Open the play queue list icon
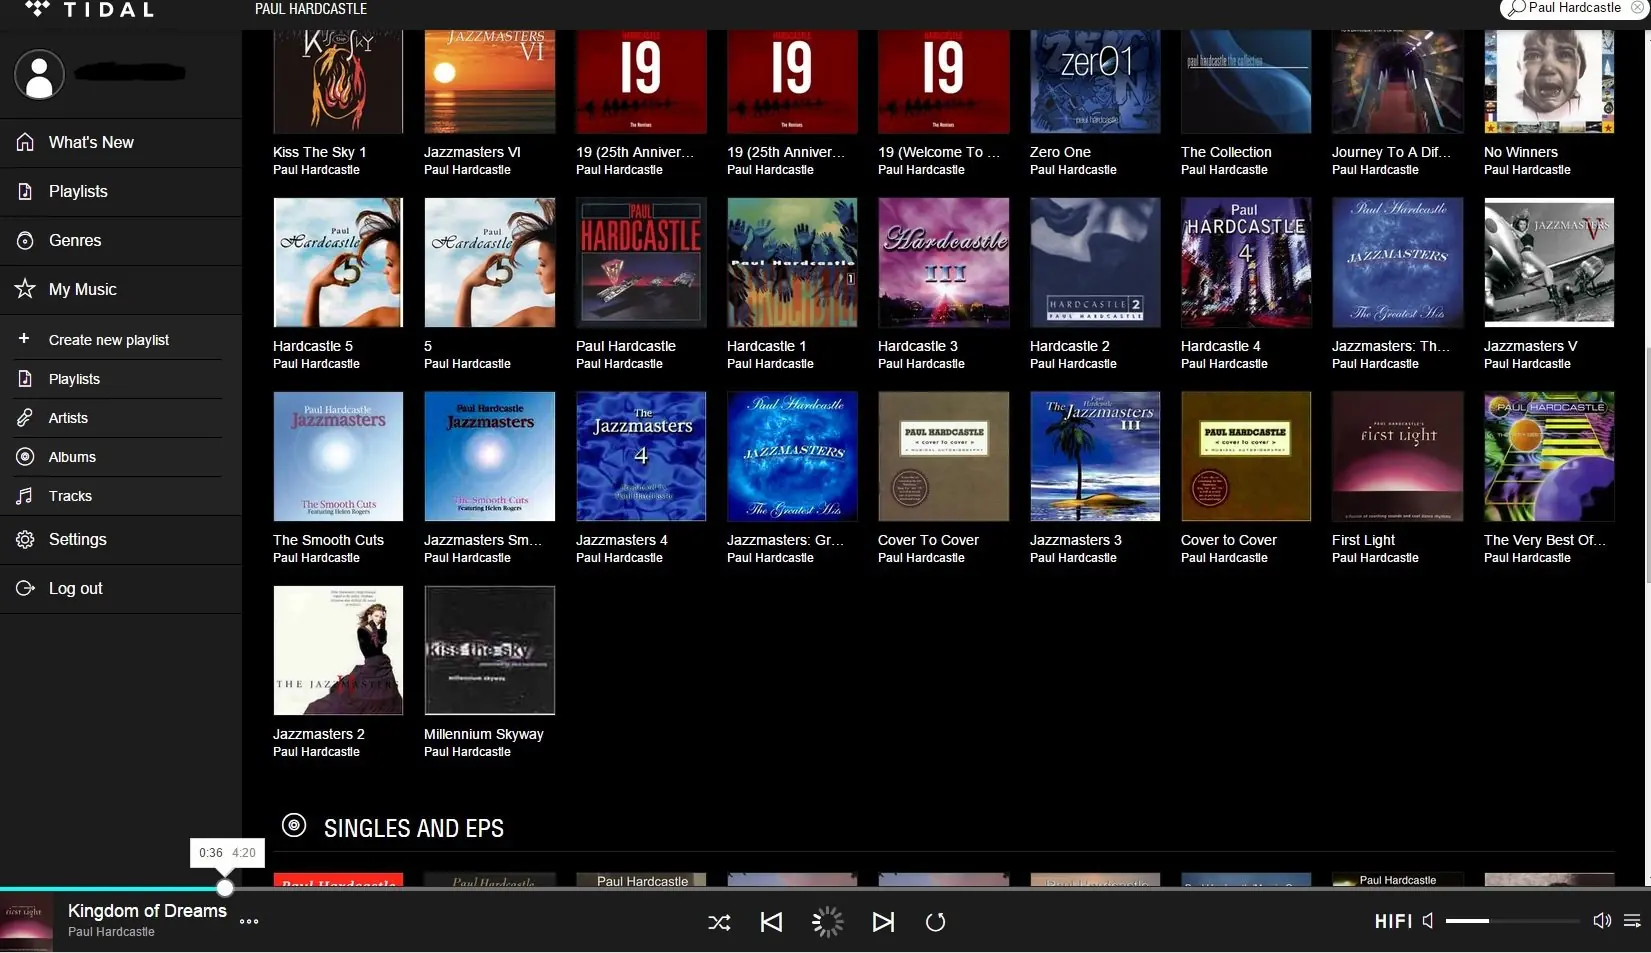Screen dimensions: 1651x953 tap(1632, 921)
